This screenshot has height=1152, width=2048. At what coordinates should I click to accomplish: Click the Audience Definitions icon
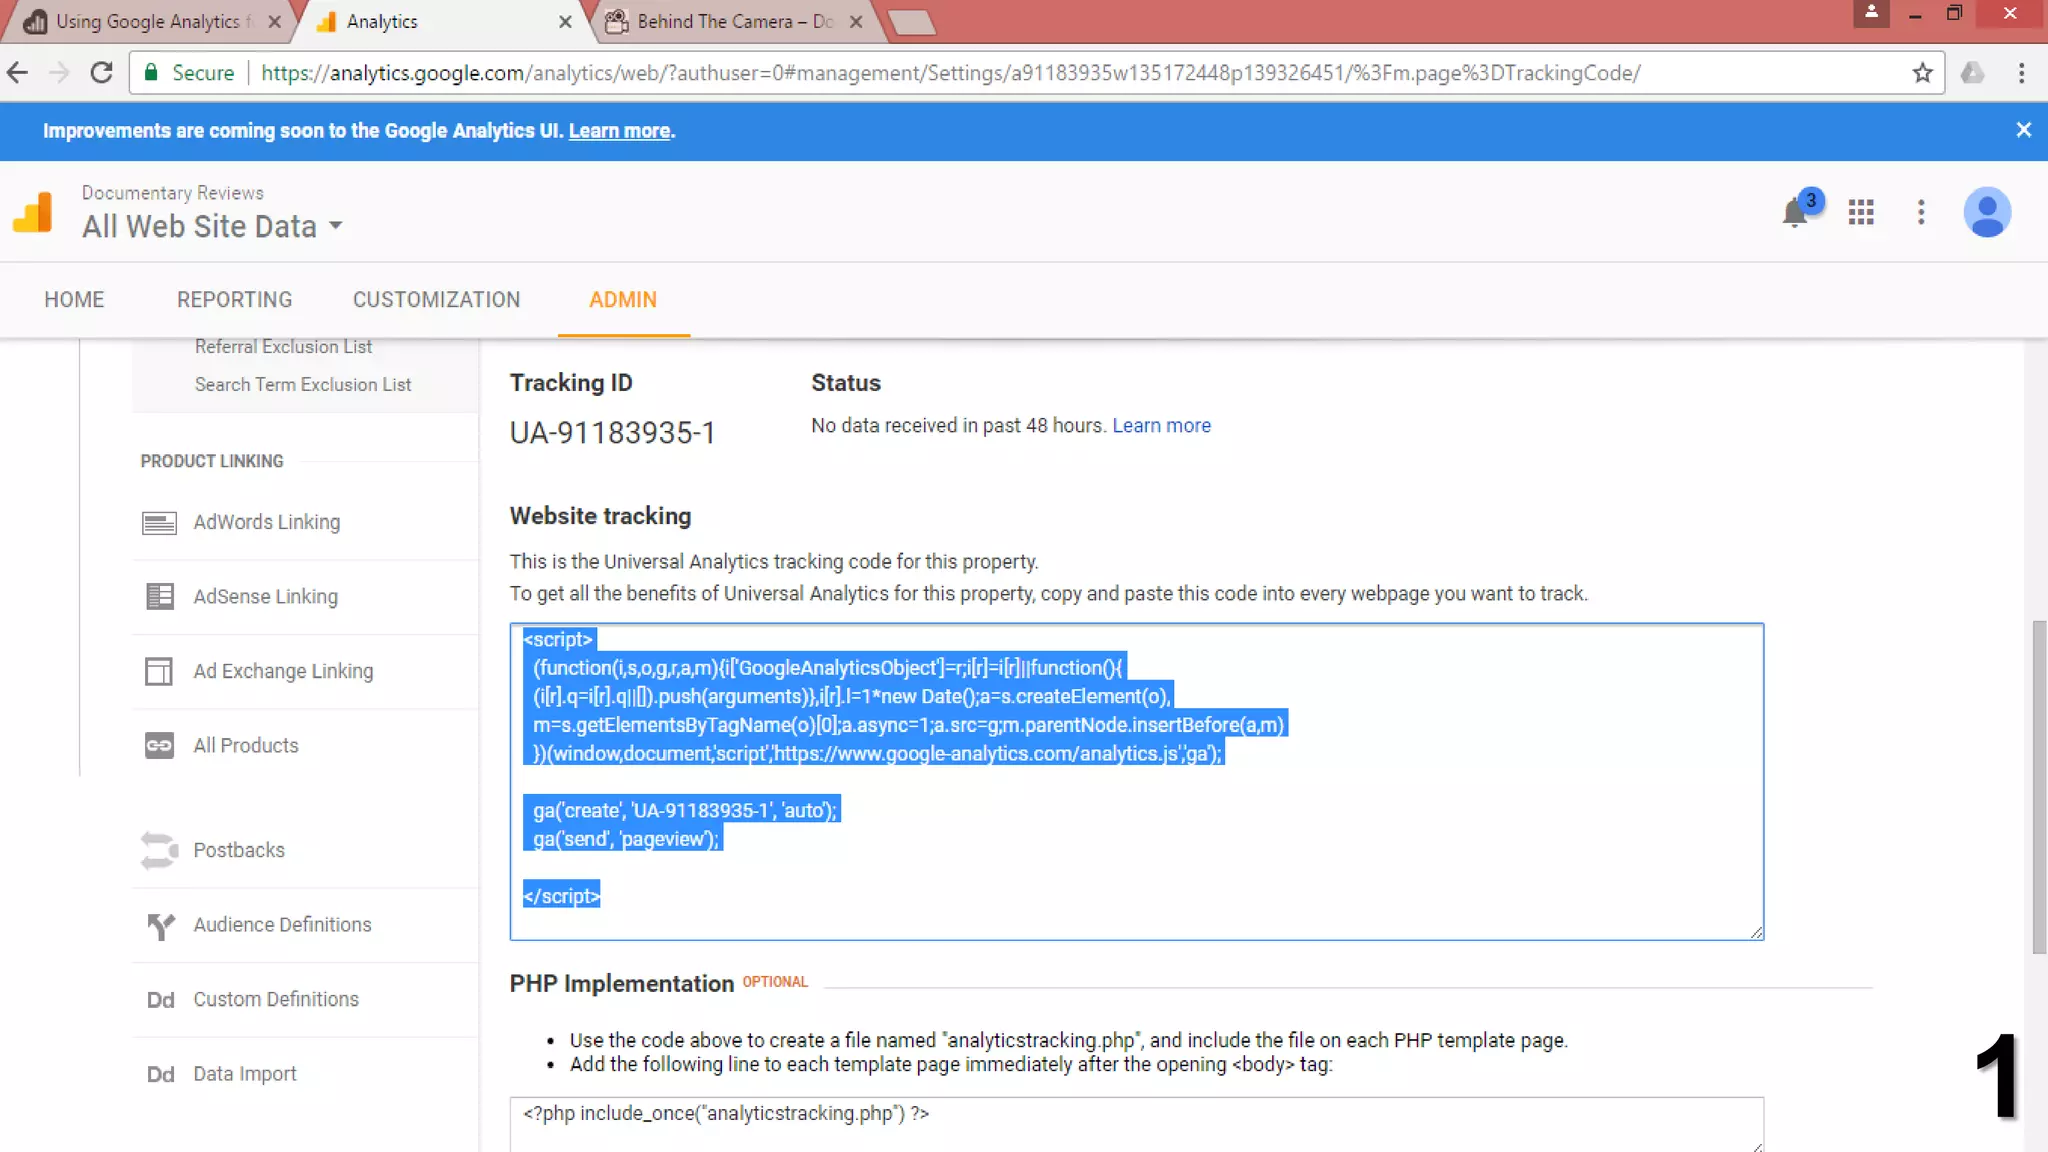tap(160, 926)
